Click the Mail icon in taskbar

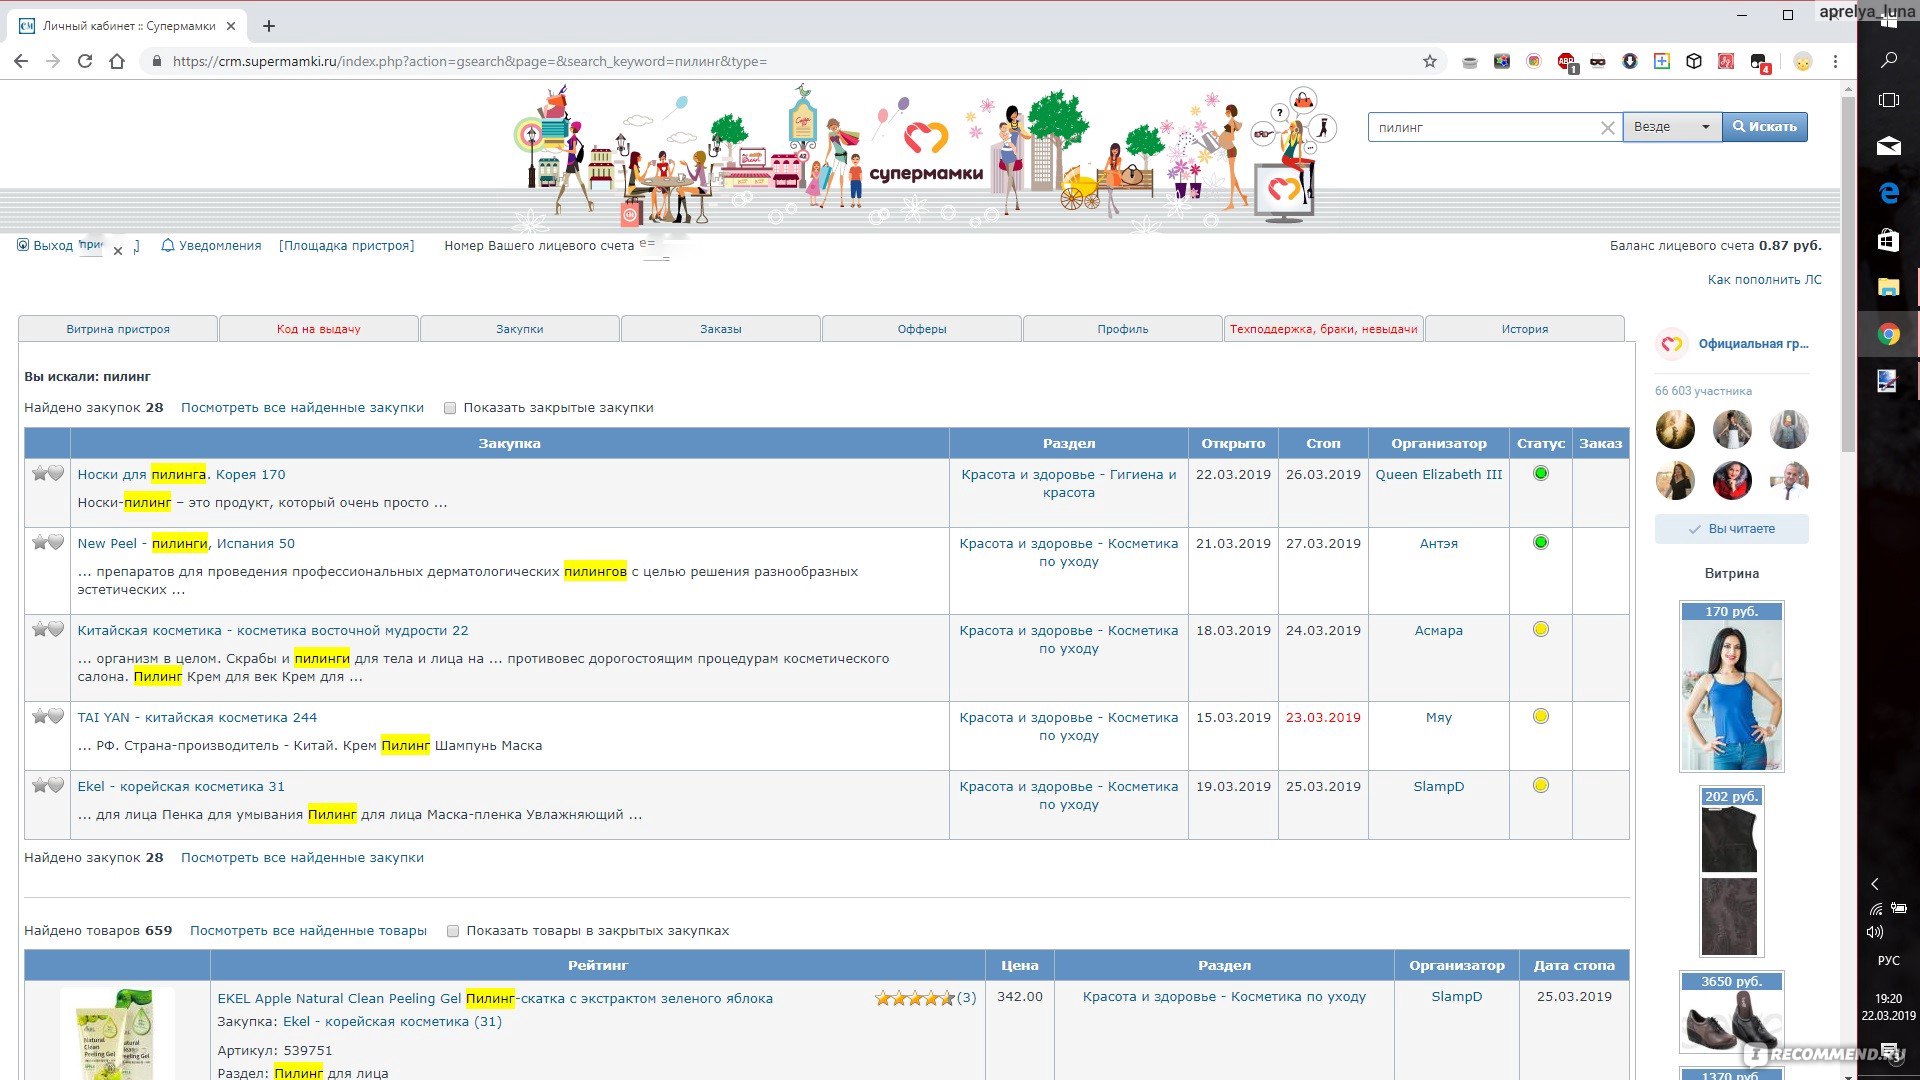(x=1889, y=146)
